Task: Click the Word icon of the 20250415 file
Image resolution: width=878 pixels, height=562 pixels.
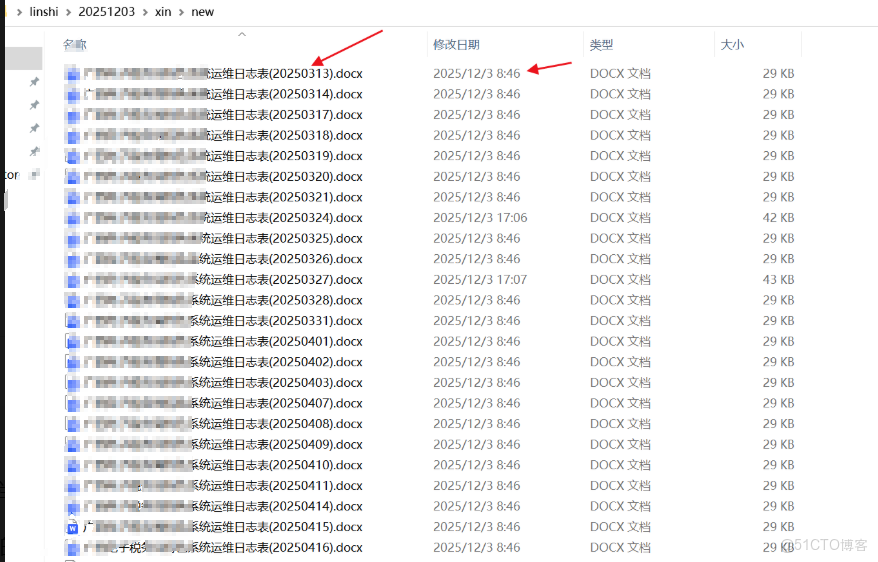Action: point(72,527)
